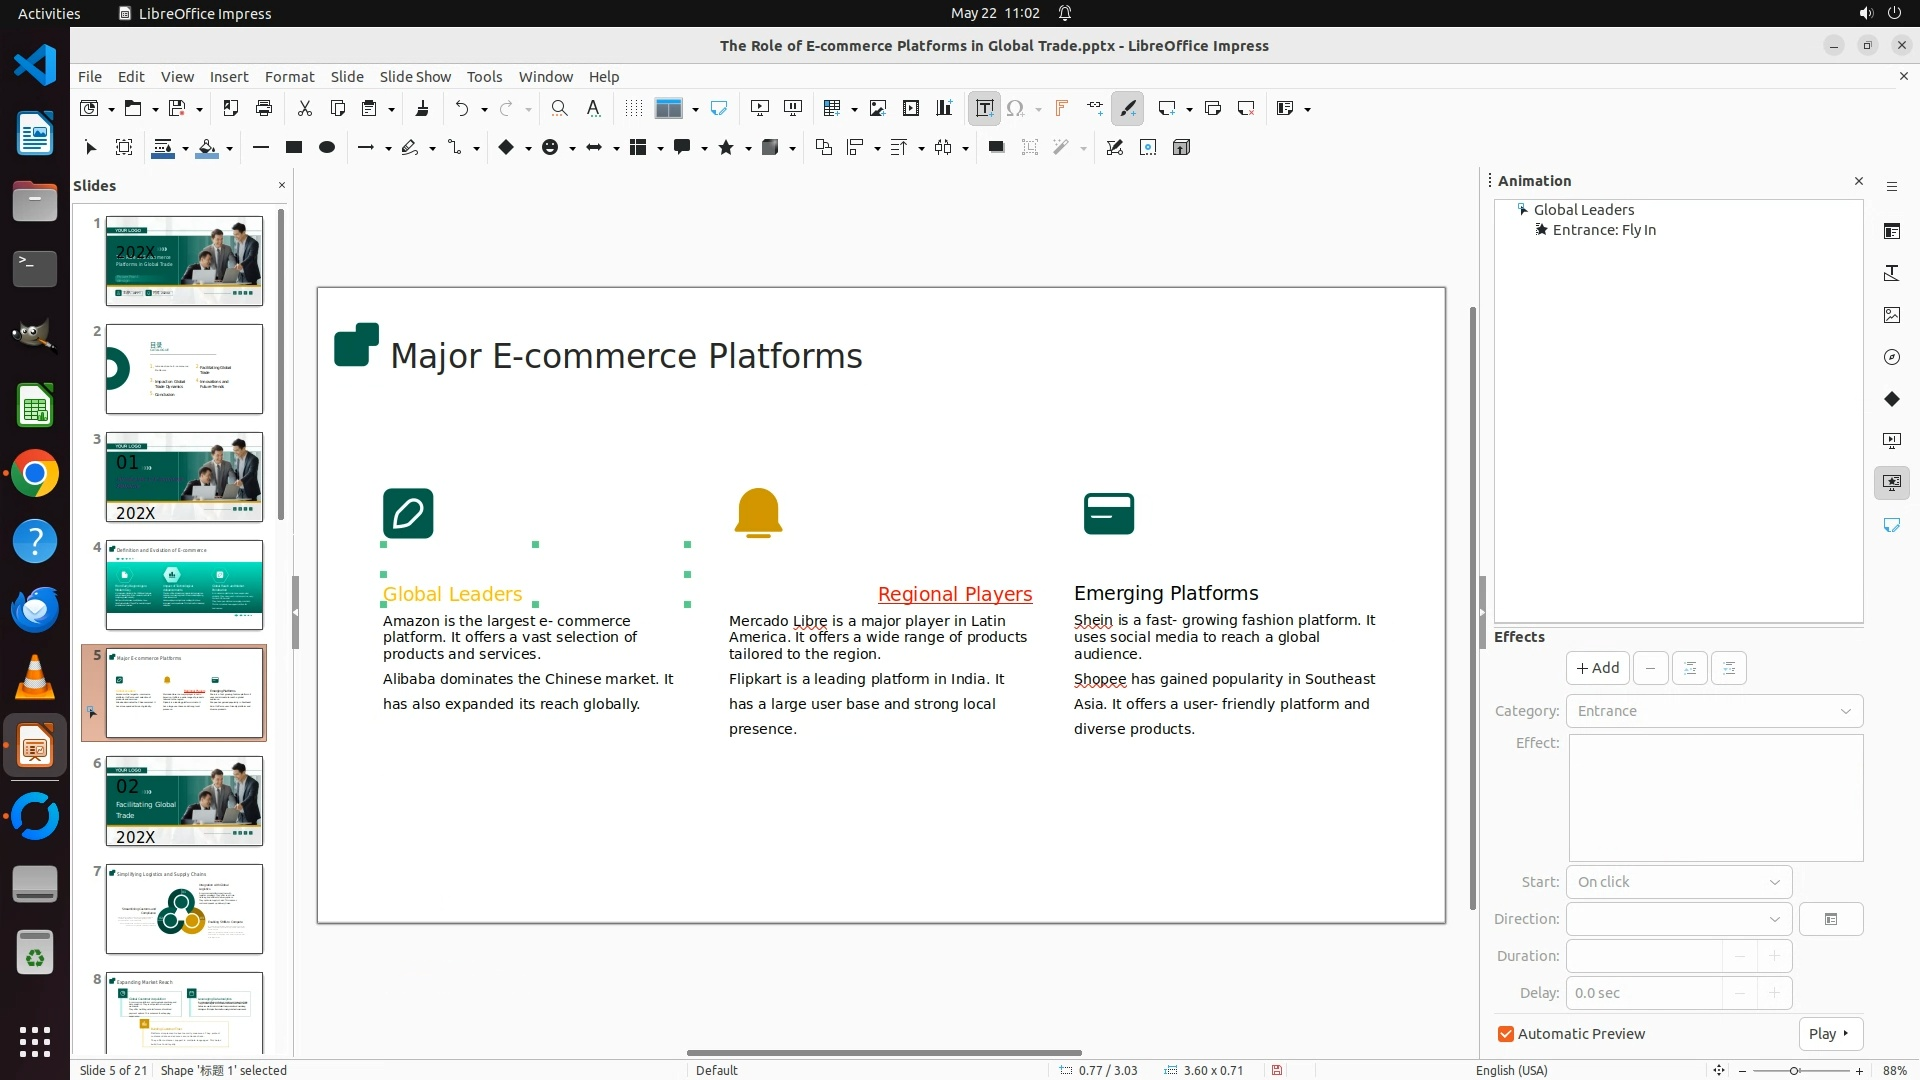Click the Insert Chart icon
Viewport: 1920px width, 1080px height.
(944, 108)
